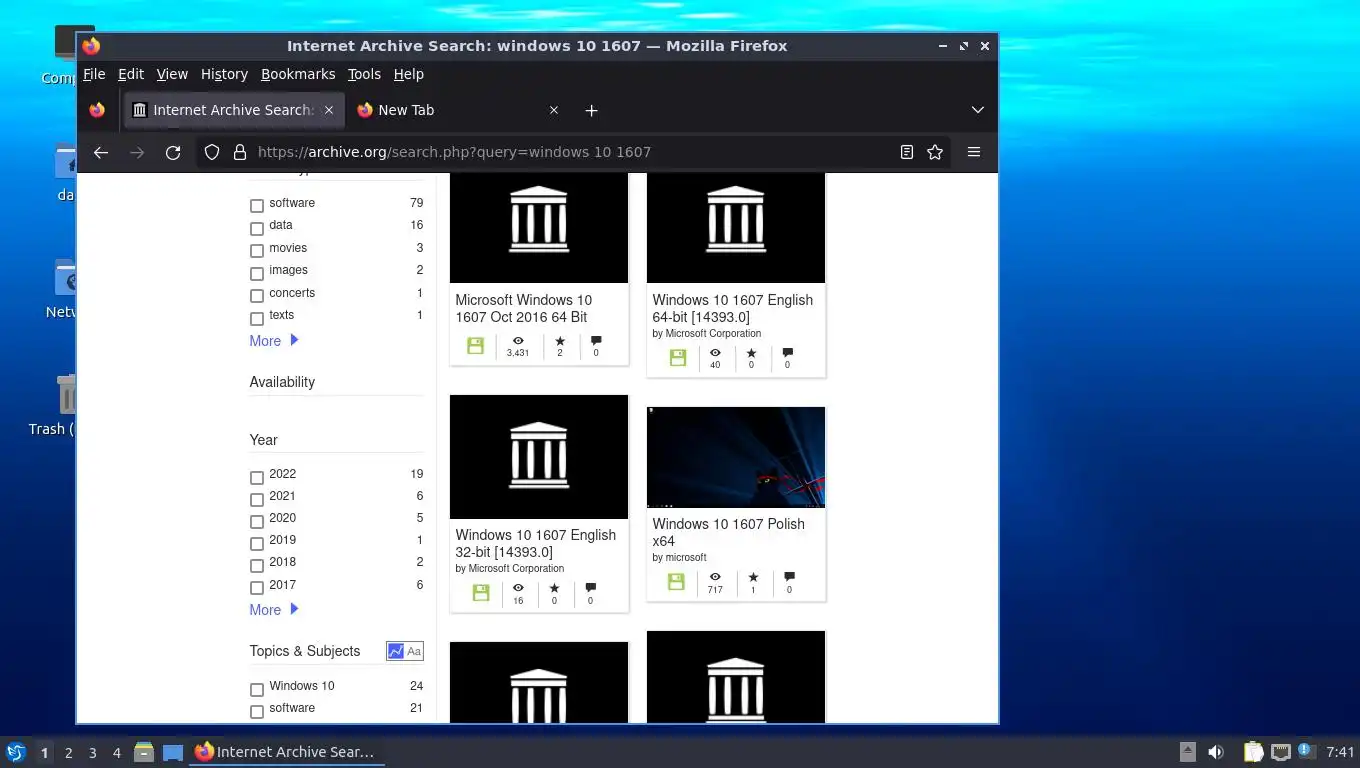The image size is (1360, 768).
Task: Open network status tray icon
Action: click(x=1281, y=752)
